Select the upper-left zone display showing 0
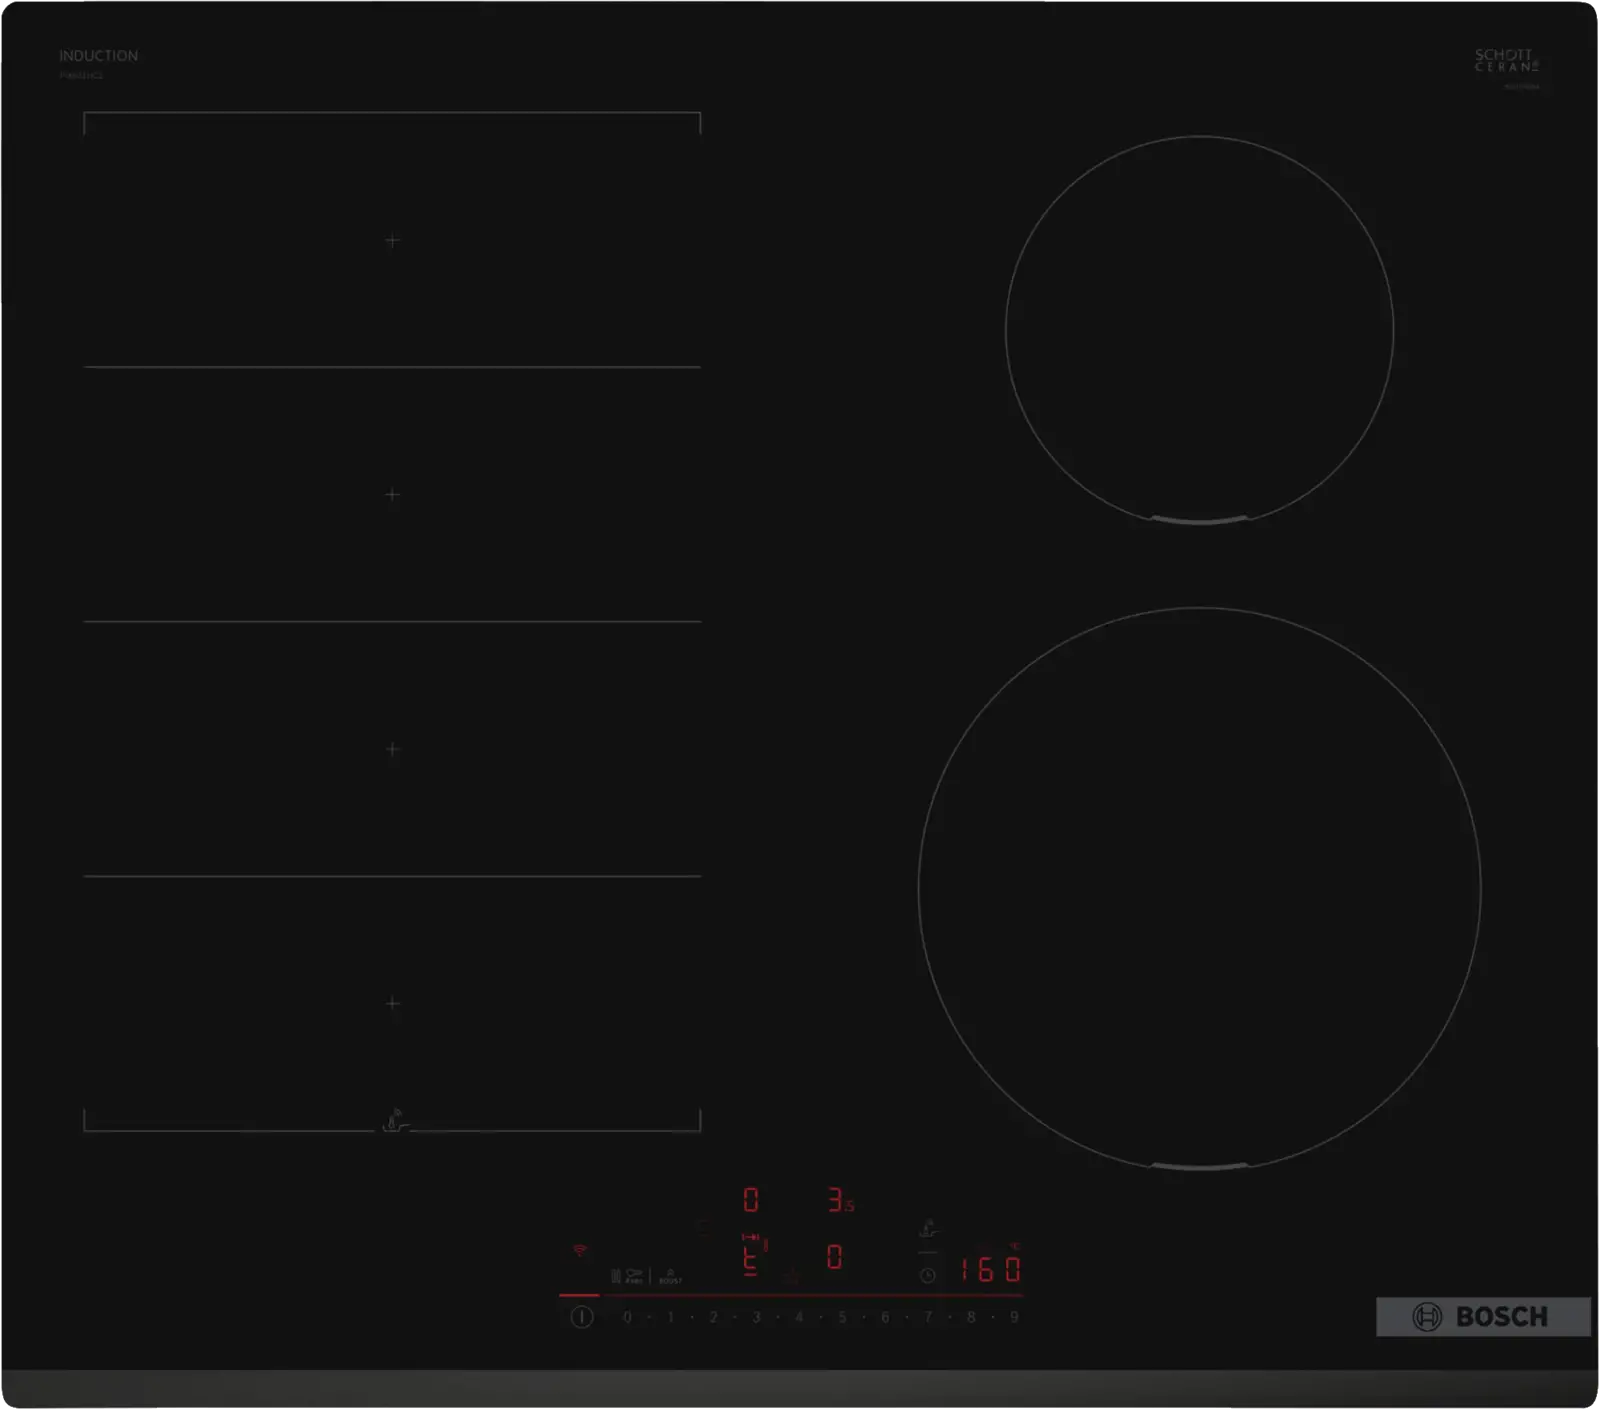1600x1410 pixels. tap(751, 1200)
